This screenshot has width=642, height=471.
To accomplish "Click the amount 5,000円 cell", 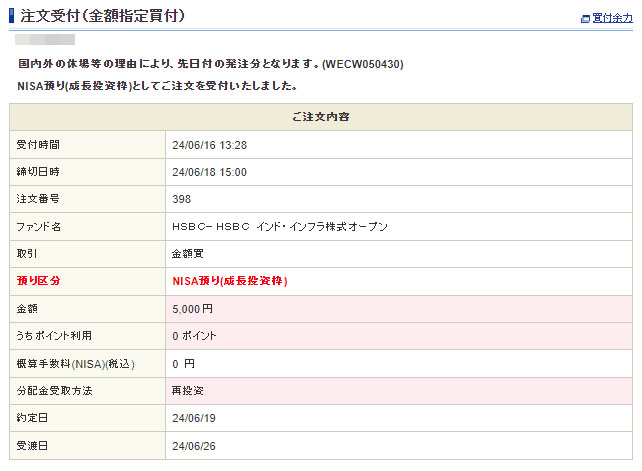I will (x=192, y=309).
